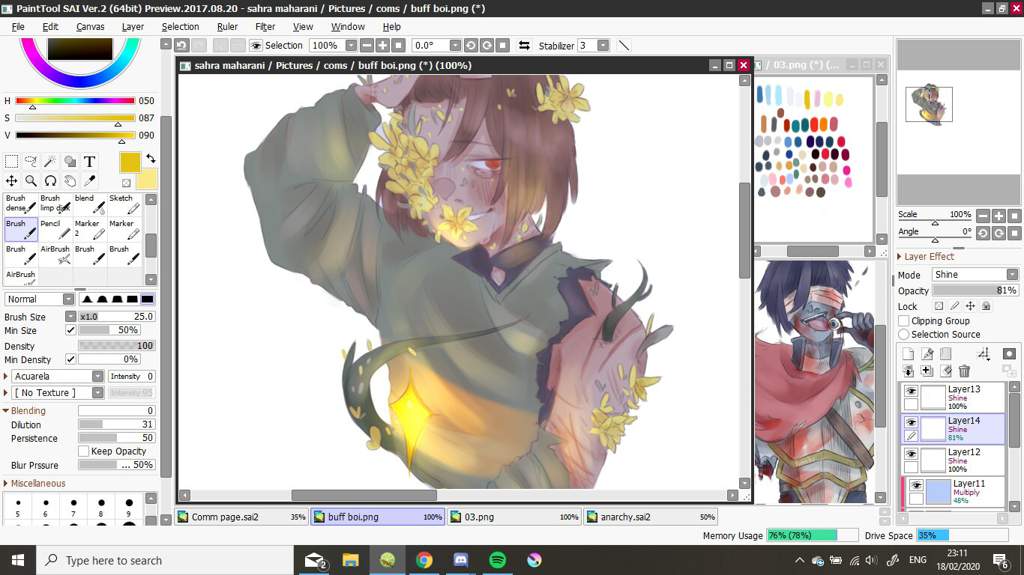Image resolution: width=1024 pixels, height=575 pixels.
Task: Select the rectangular selection tool
Action: (x=11, y=161)
